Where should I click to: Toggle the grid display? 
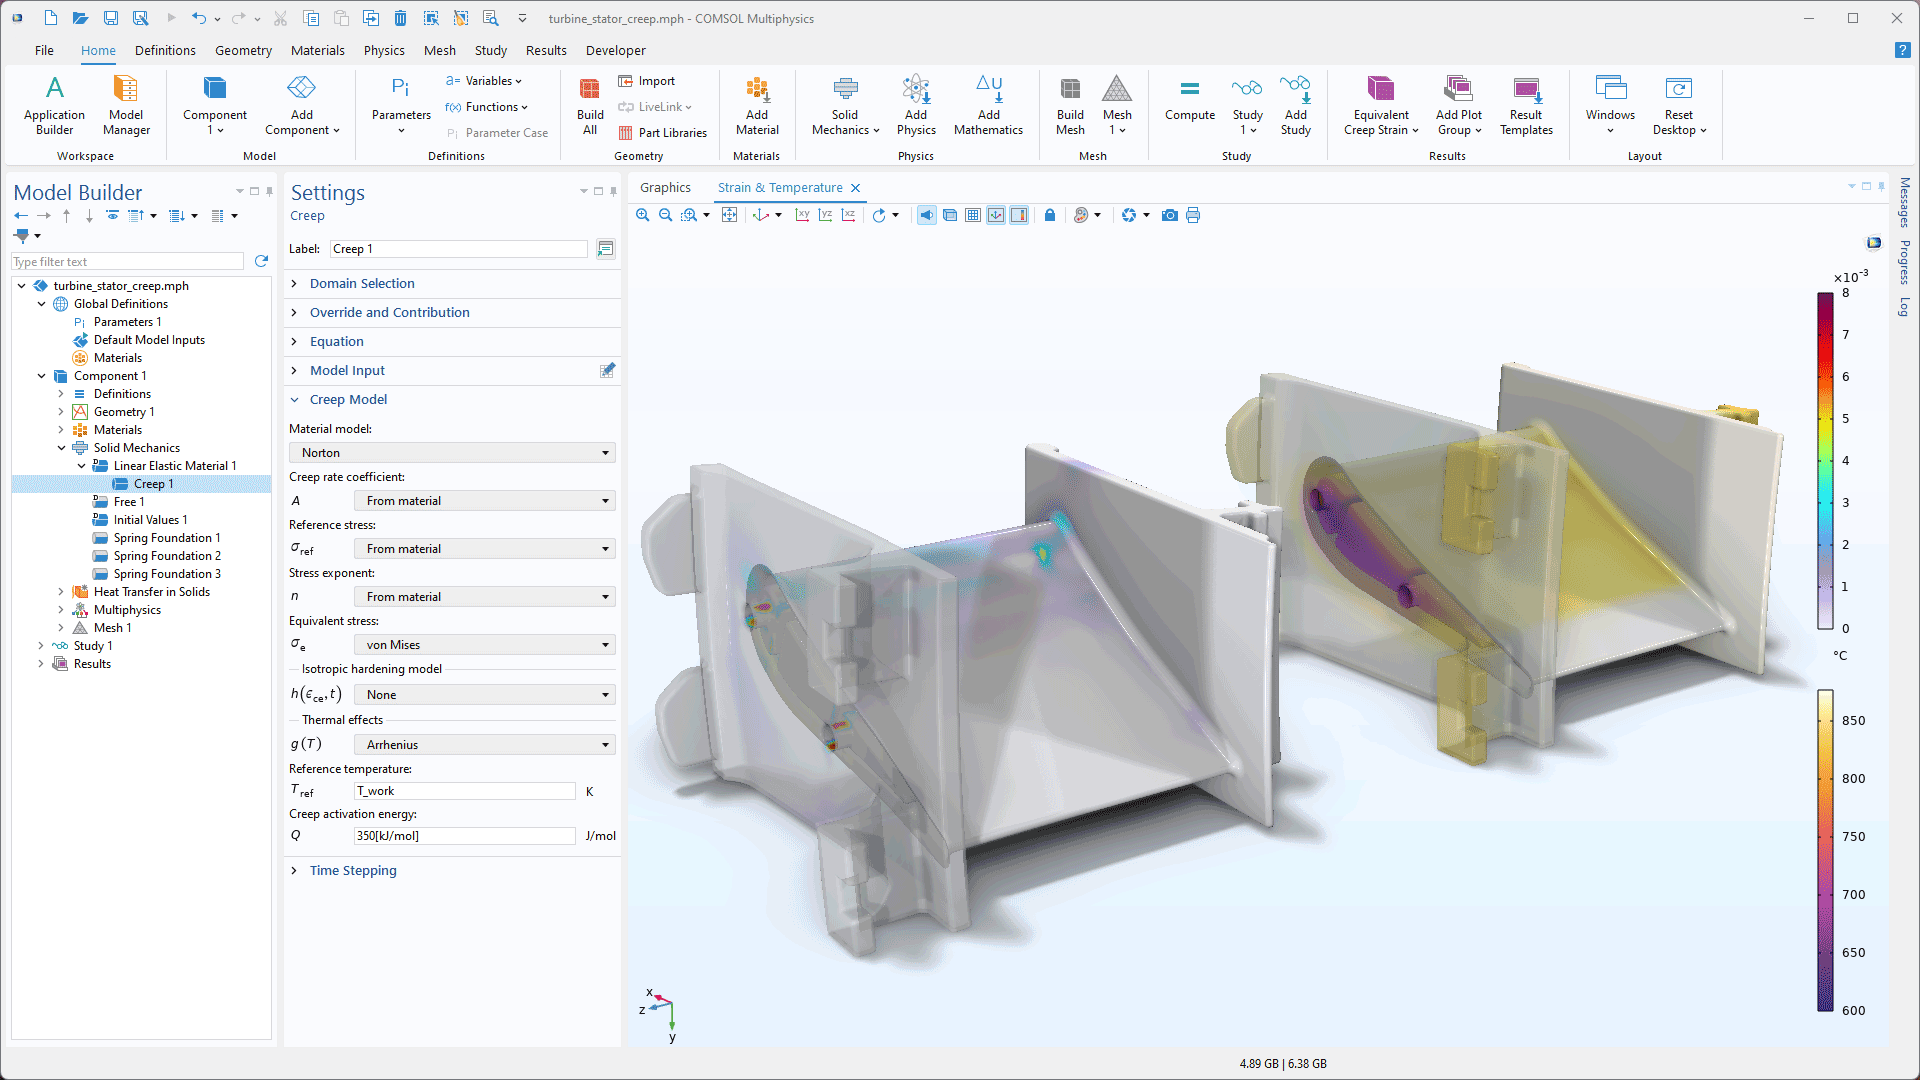tap(973, 215)
